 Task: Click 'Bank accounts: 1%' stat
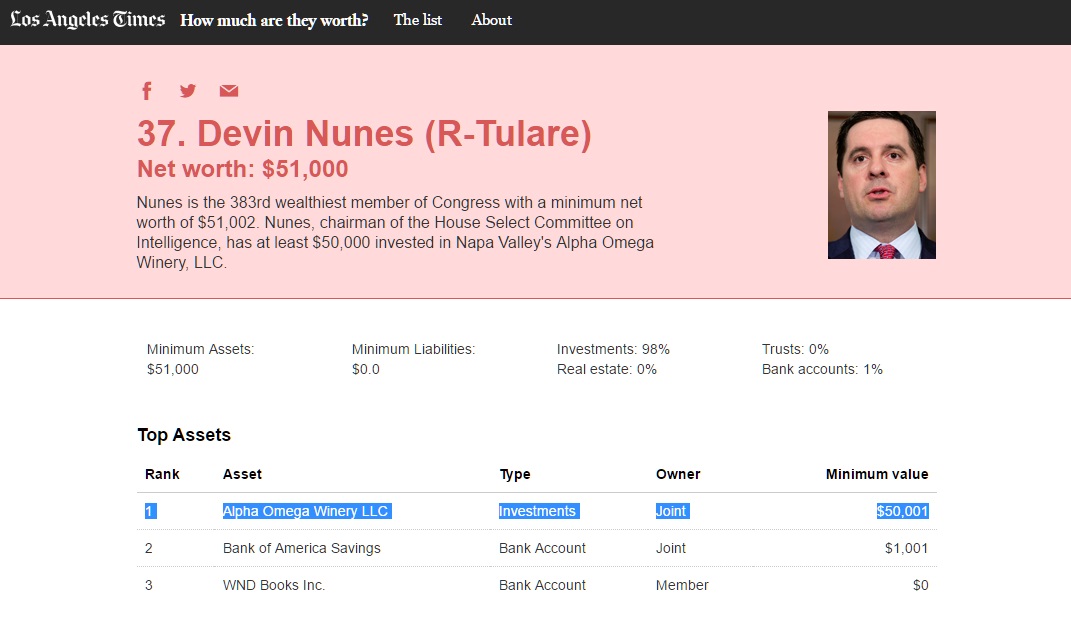[x=822, y=369]
